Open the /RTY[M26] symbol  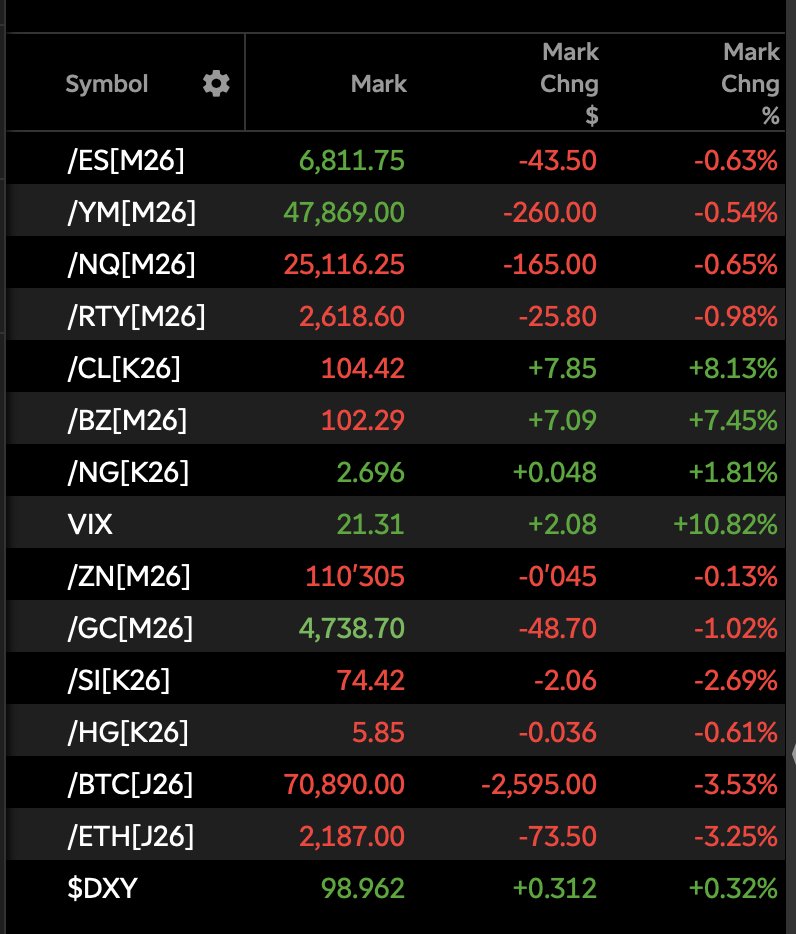pyautogui.click(x=135, y=316)
